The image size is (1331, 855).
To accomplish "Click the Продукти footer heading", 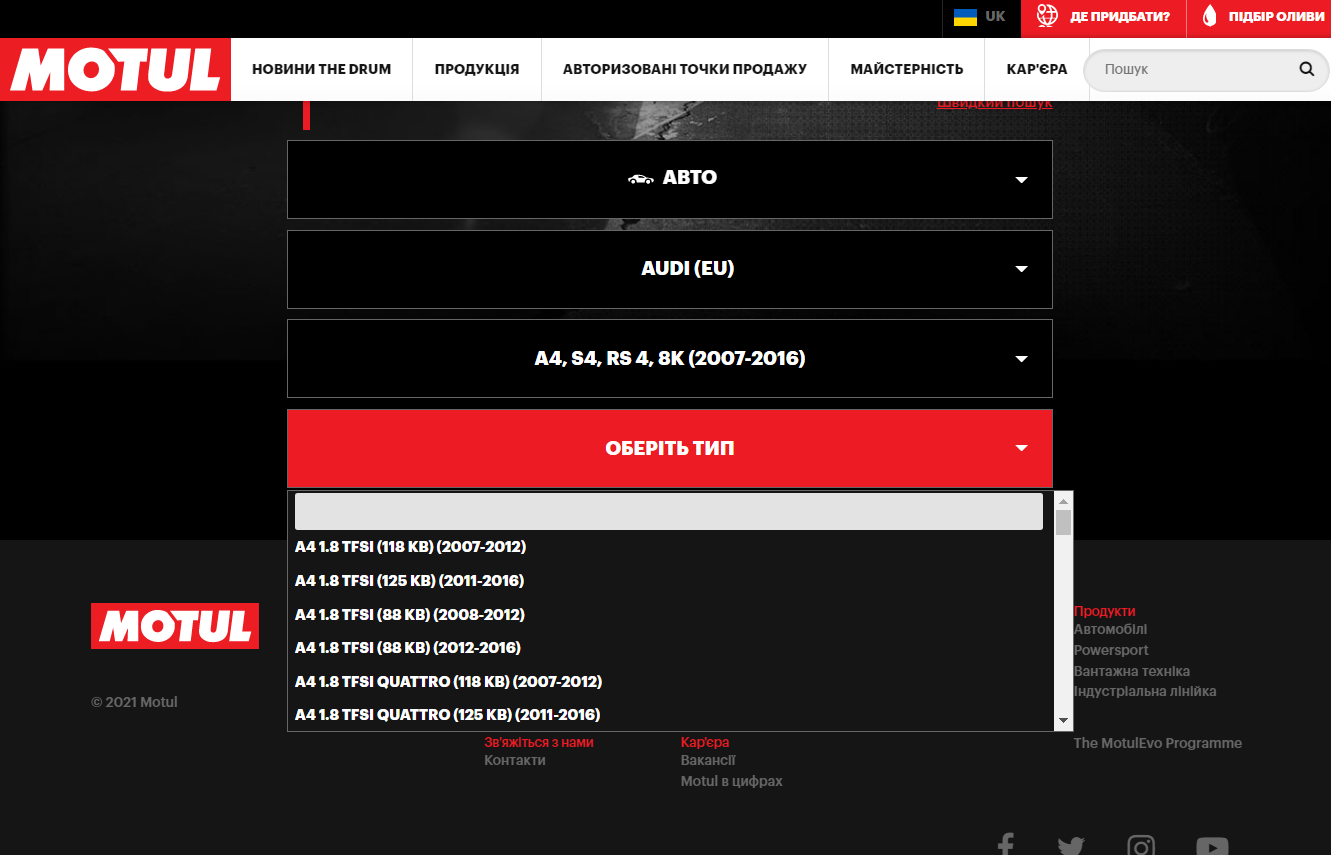I will 1105,611.
